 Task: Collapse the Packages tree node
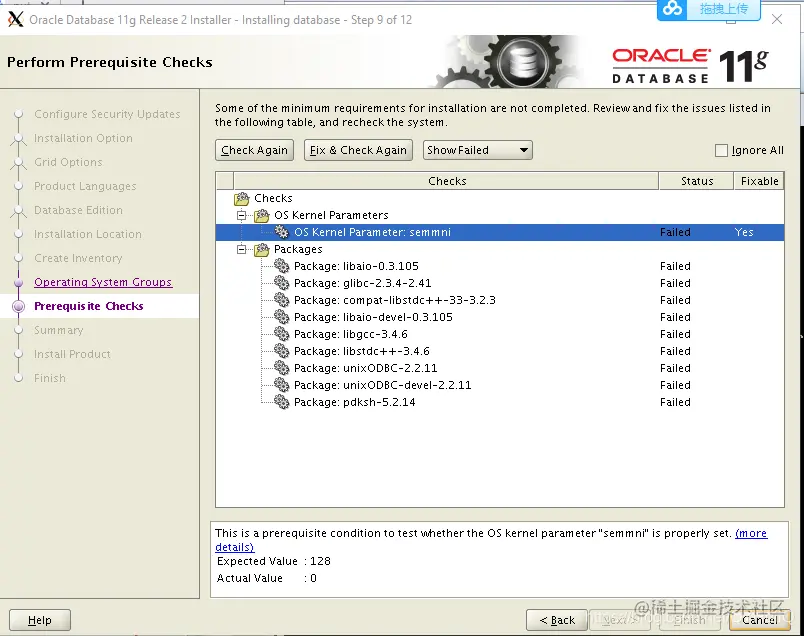tap(242, 249)
